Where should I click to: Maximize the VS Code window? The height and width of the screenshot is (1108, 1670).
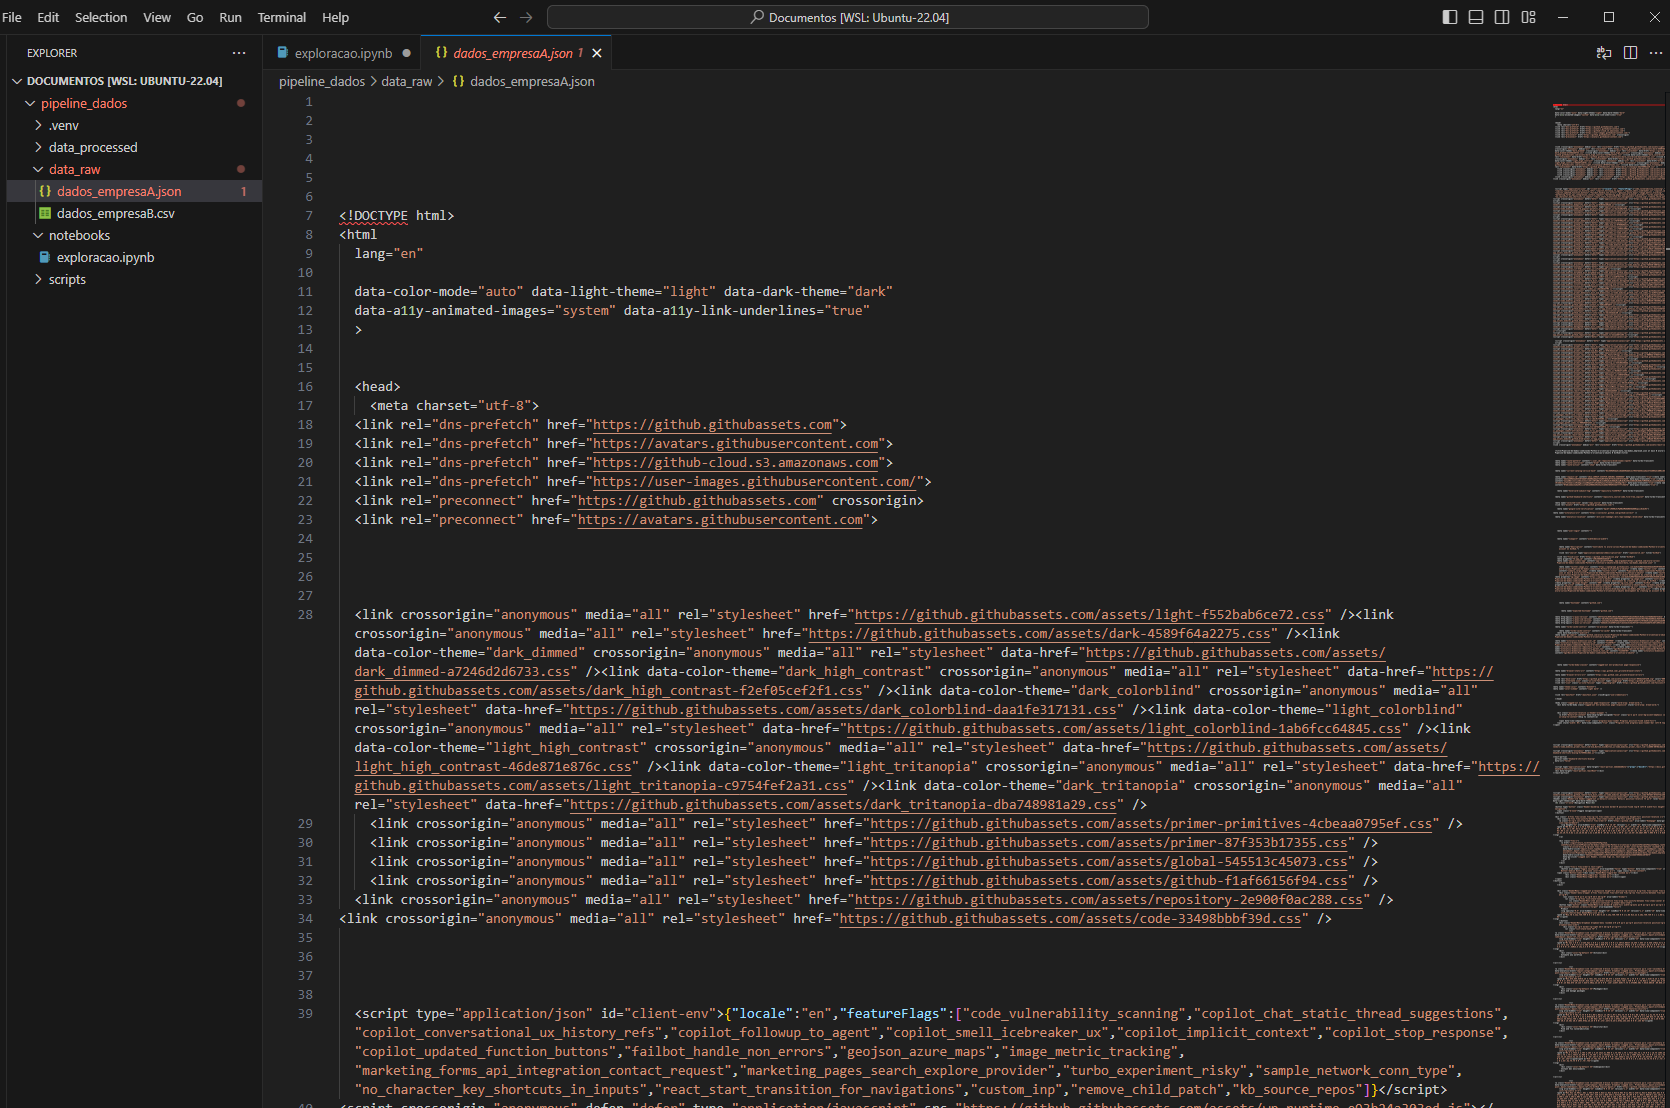click(x=1609, y=17)
